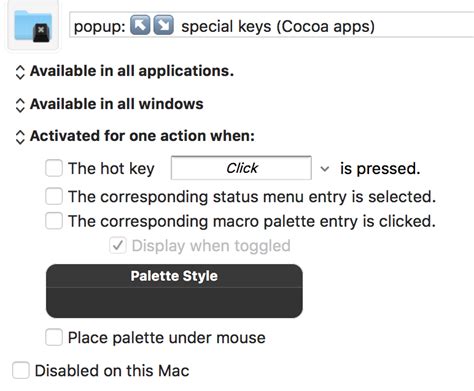Click the macro group folder icon
The image size is (474, 391).
(x=33, y=26)
